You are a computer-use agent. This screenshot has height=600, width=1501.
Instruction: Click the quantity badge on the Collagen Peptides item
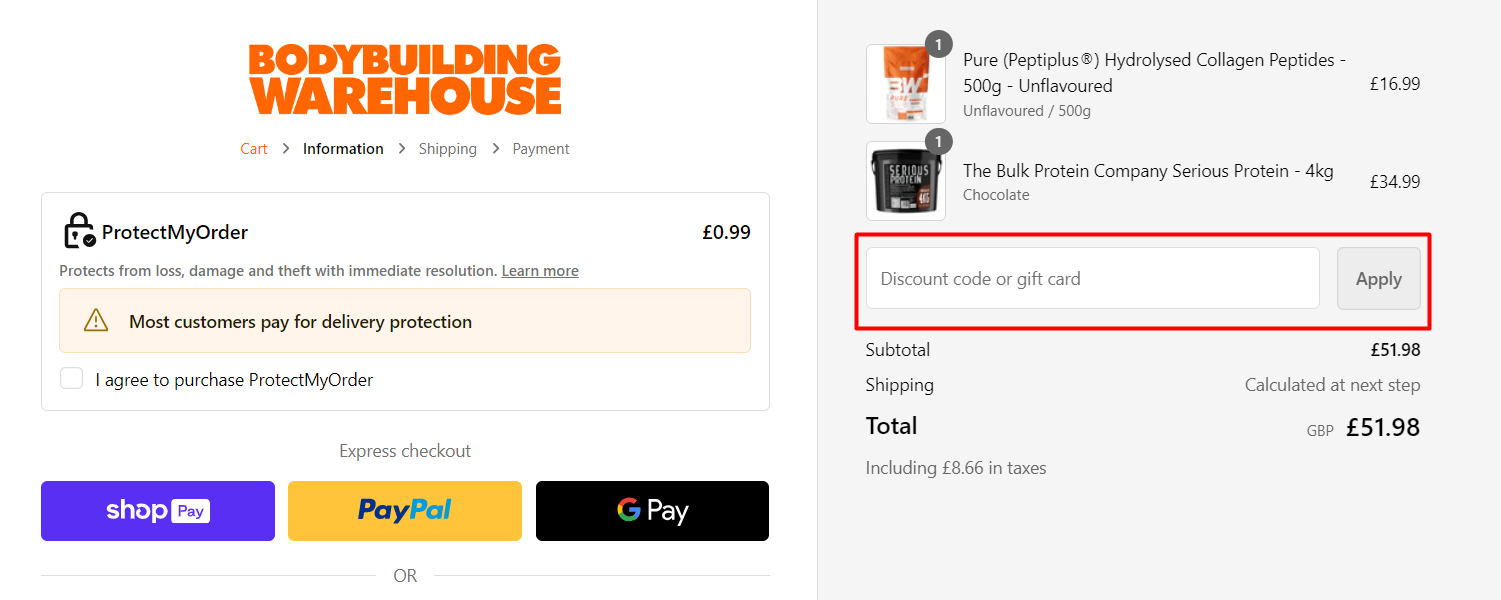[938, 44]
